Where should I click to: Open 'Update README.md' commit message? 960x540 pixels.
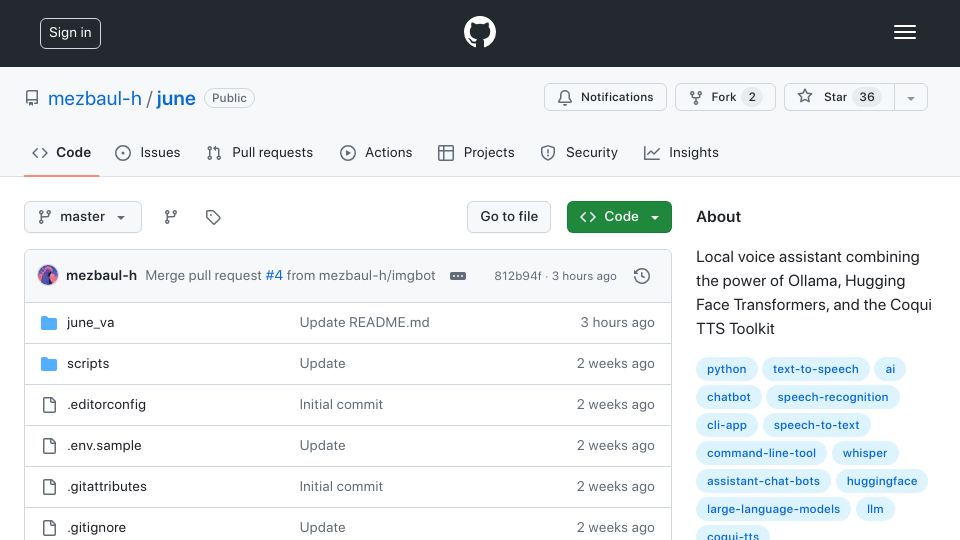[364, 323]
